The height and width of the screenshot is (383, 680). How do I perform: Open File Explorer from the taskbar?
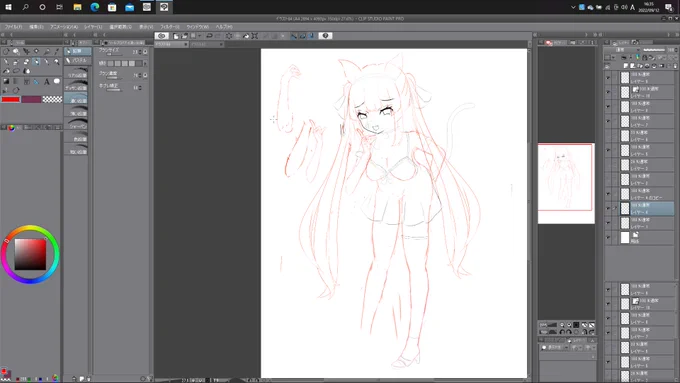tap(77, 7)
